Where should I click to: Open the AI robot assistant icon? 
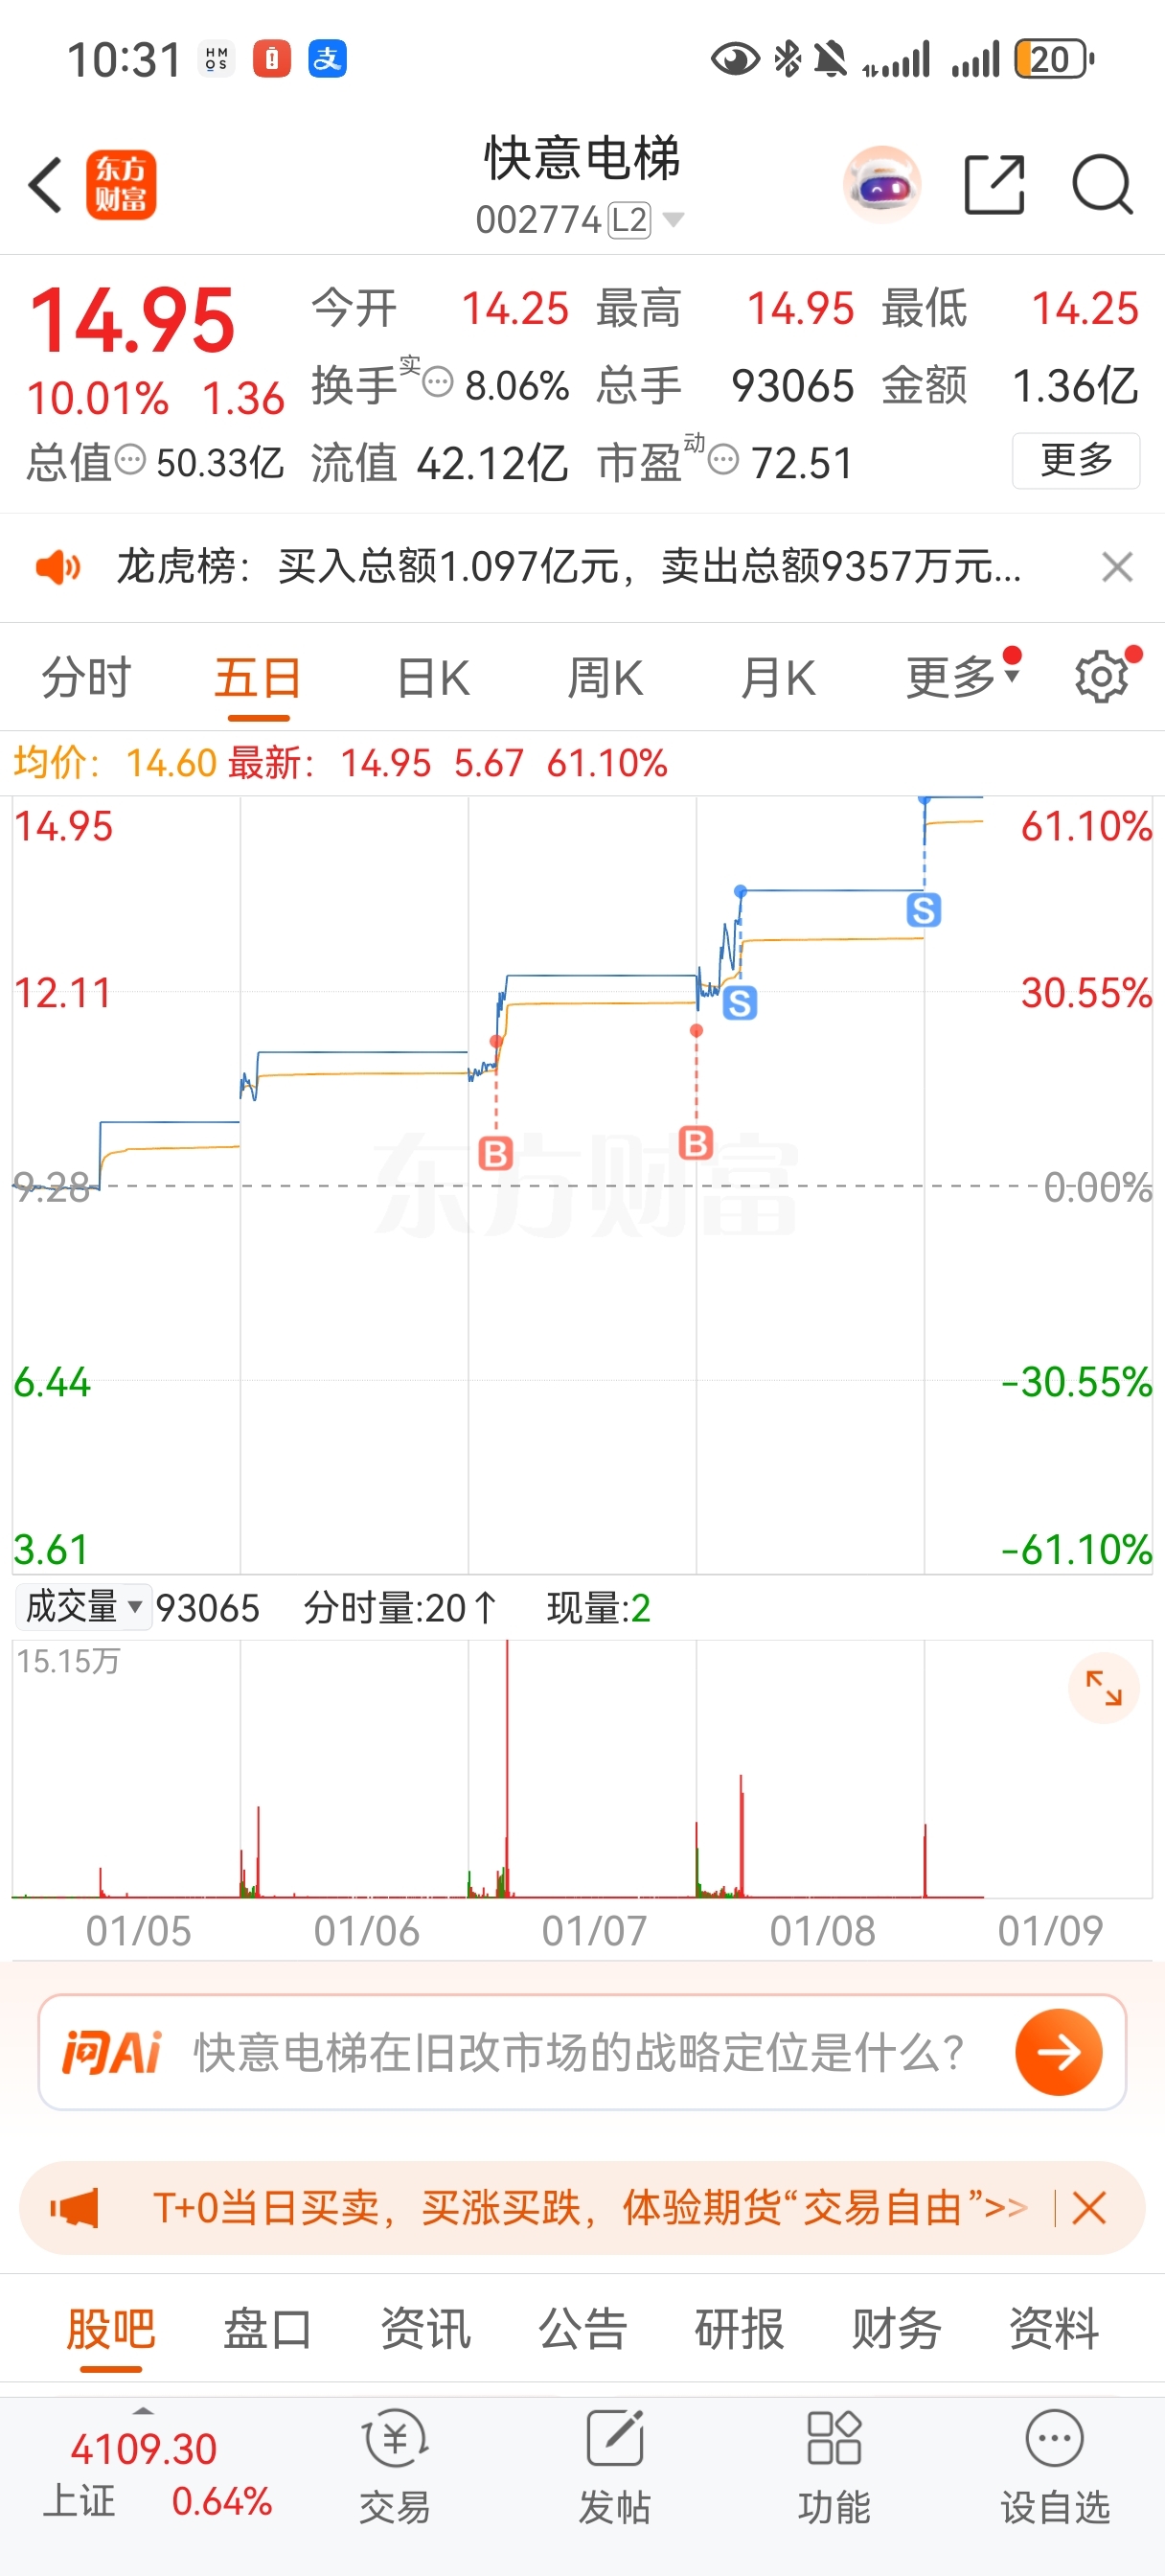881,185
